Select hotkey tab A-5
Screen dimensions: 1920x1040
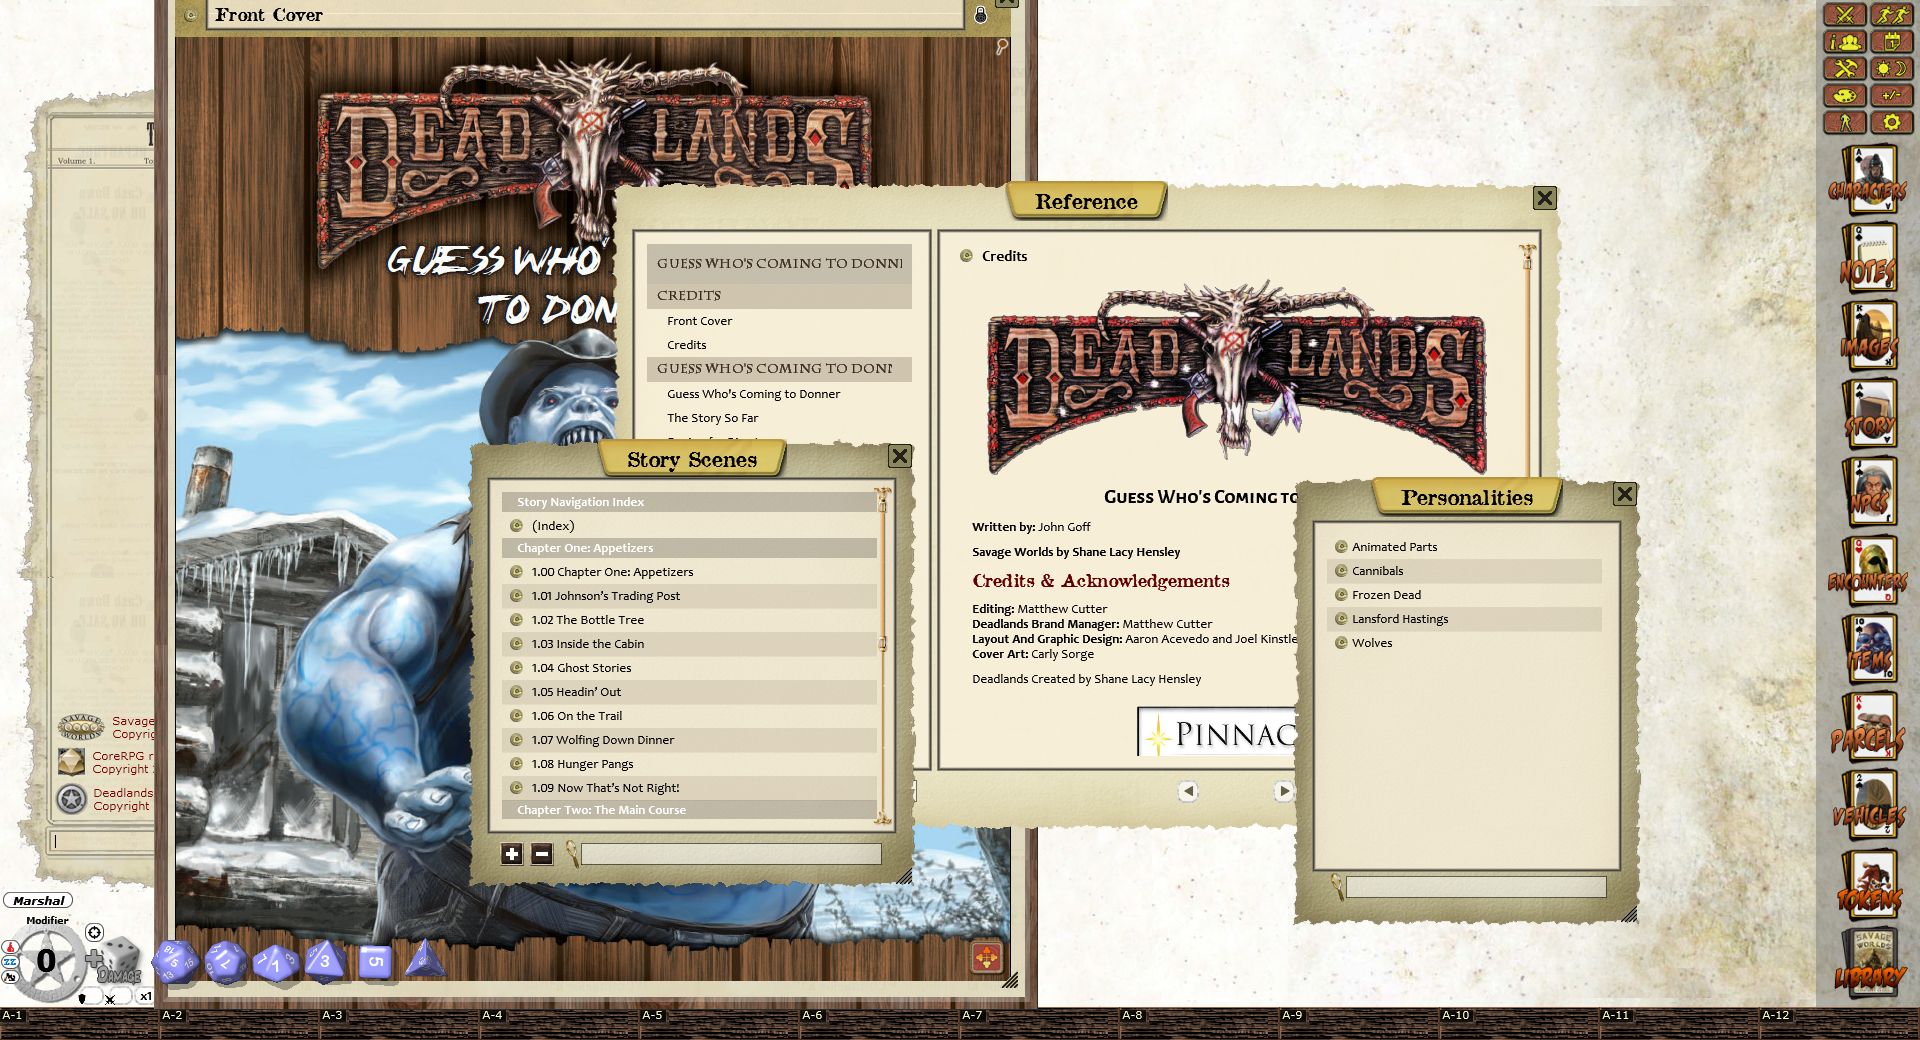point(654,1014)
